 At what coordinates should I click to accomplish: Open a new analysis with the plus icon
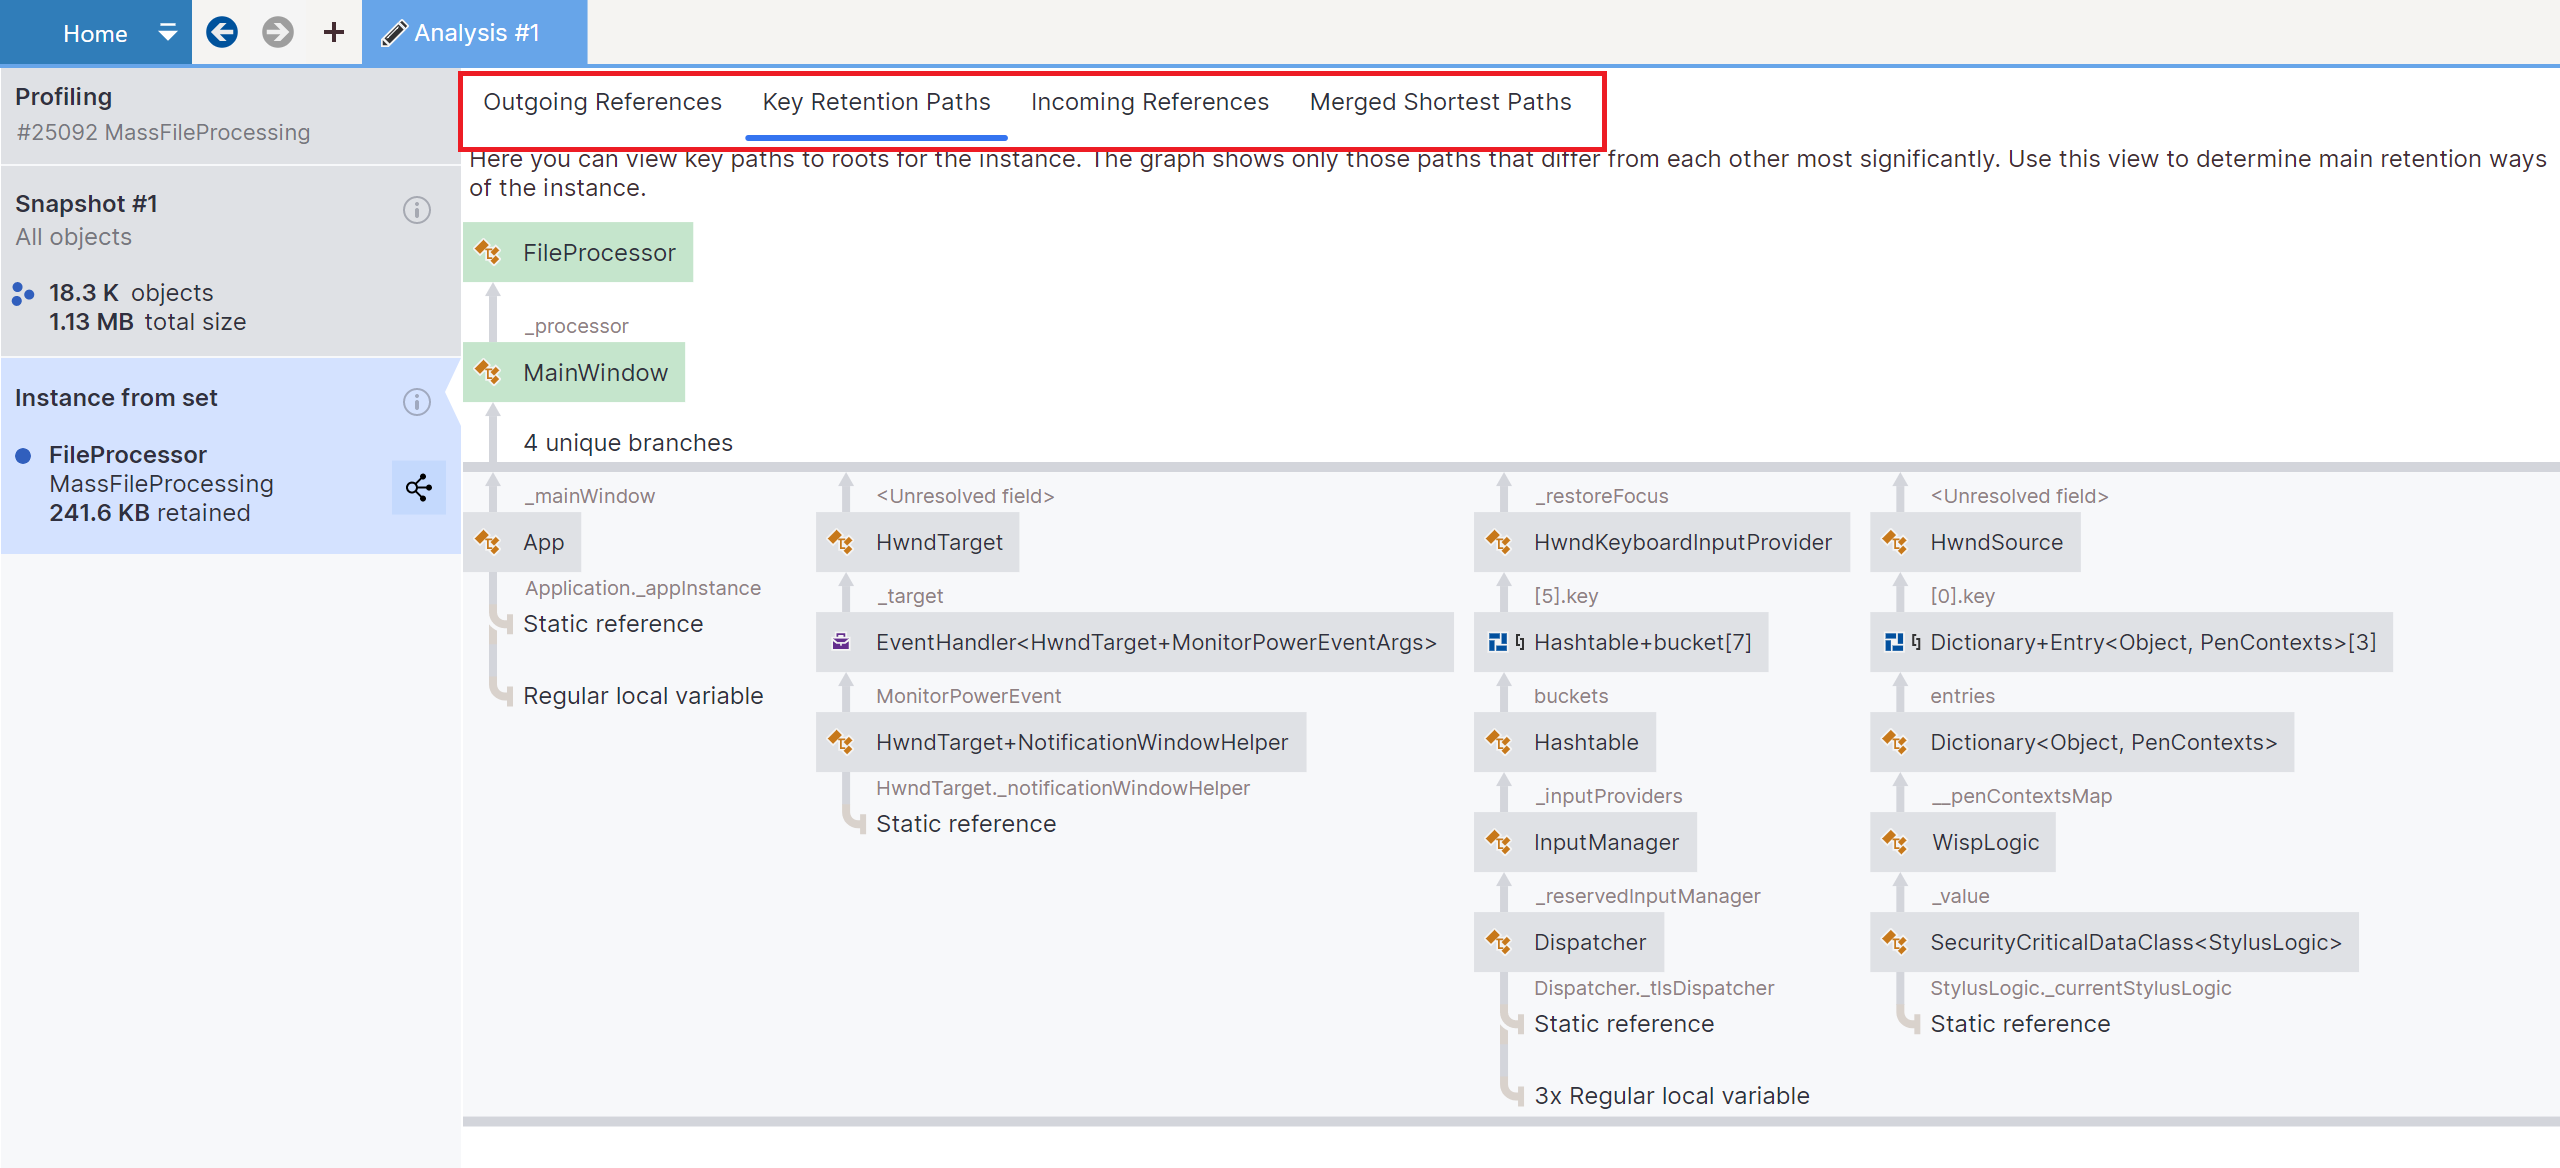(332, 31)
